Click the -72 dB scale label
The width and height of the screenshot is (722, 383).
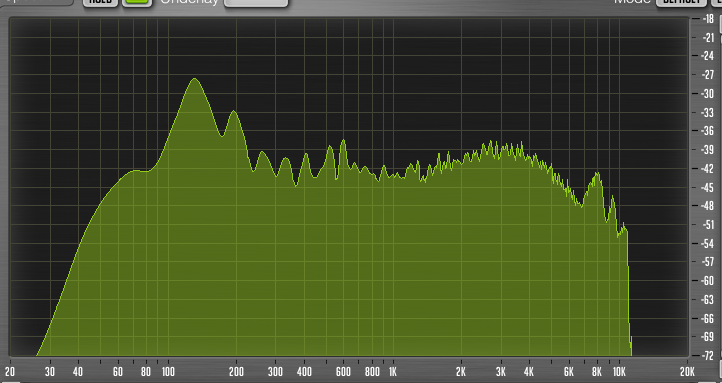pyautogui.click(x=708, y=355)
